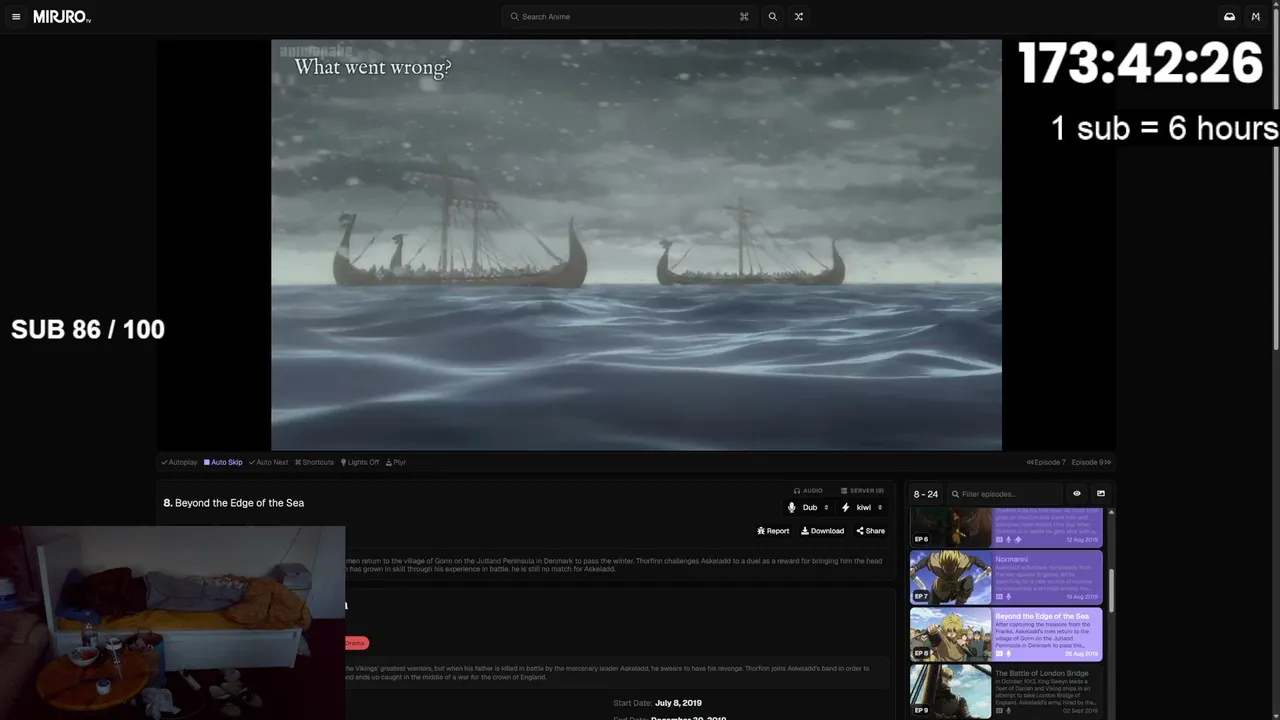Click the episode title '8. Beyond the Edge of the Sea'
Screen dimensions: 1280x720
234,503
